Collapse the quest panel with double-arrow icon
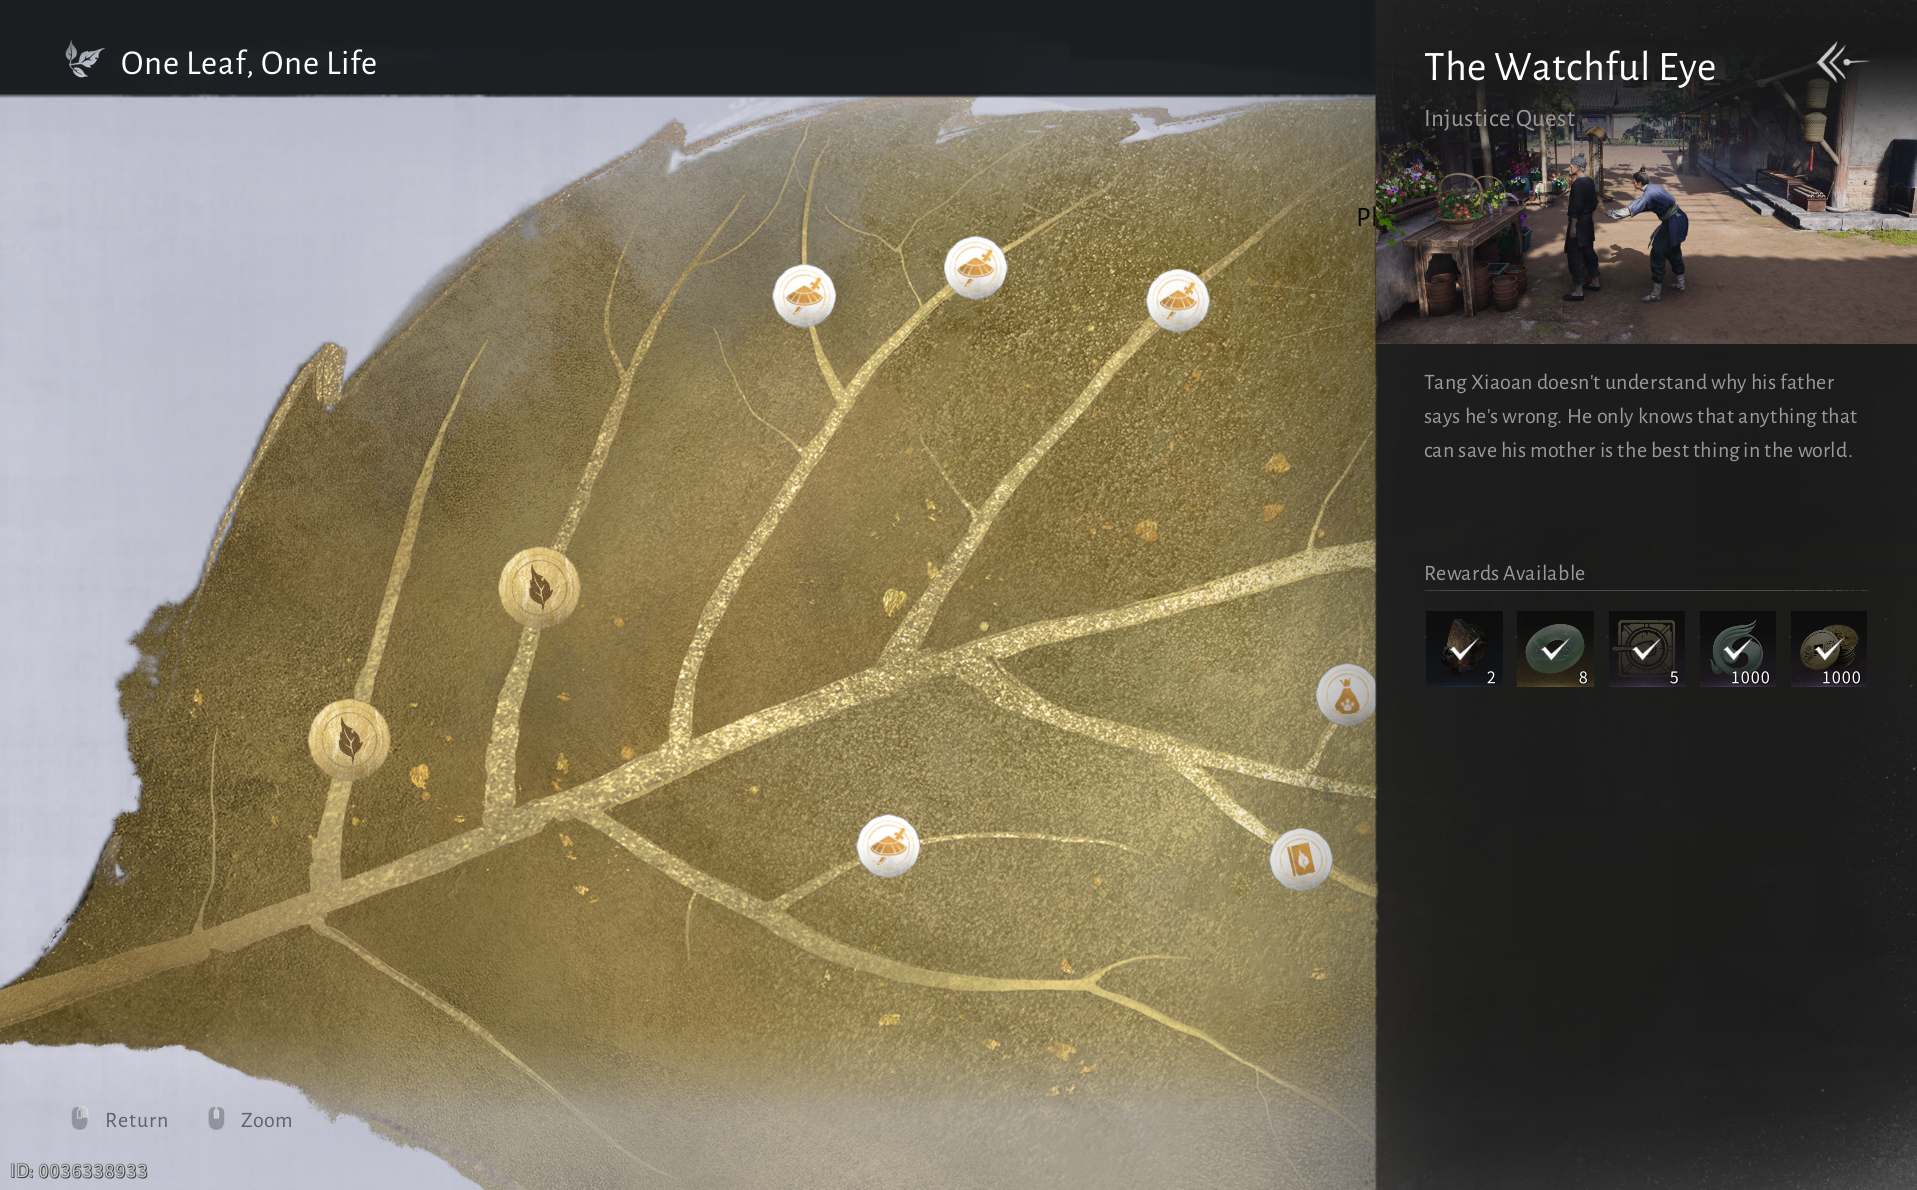This screenshot has width=1917, height=1190. pyautogui.click(x=1841, y=62)
